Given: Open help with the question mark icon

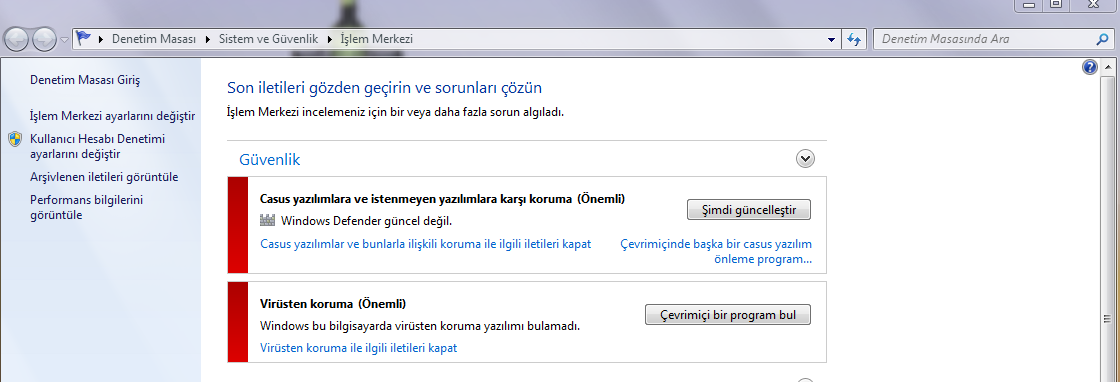Looking at the screenshot, I should pos(1089,67).
